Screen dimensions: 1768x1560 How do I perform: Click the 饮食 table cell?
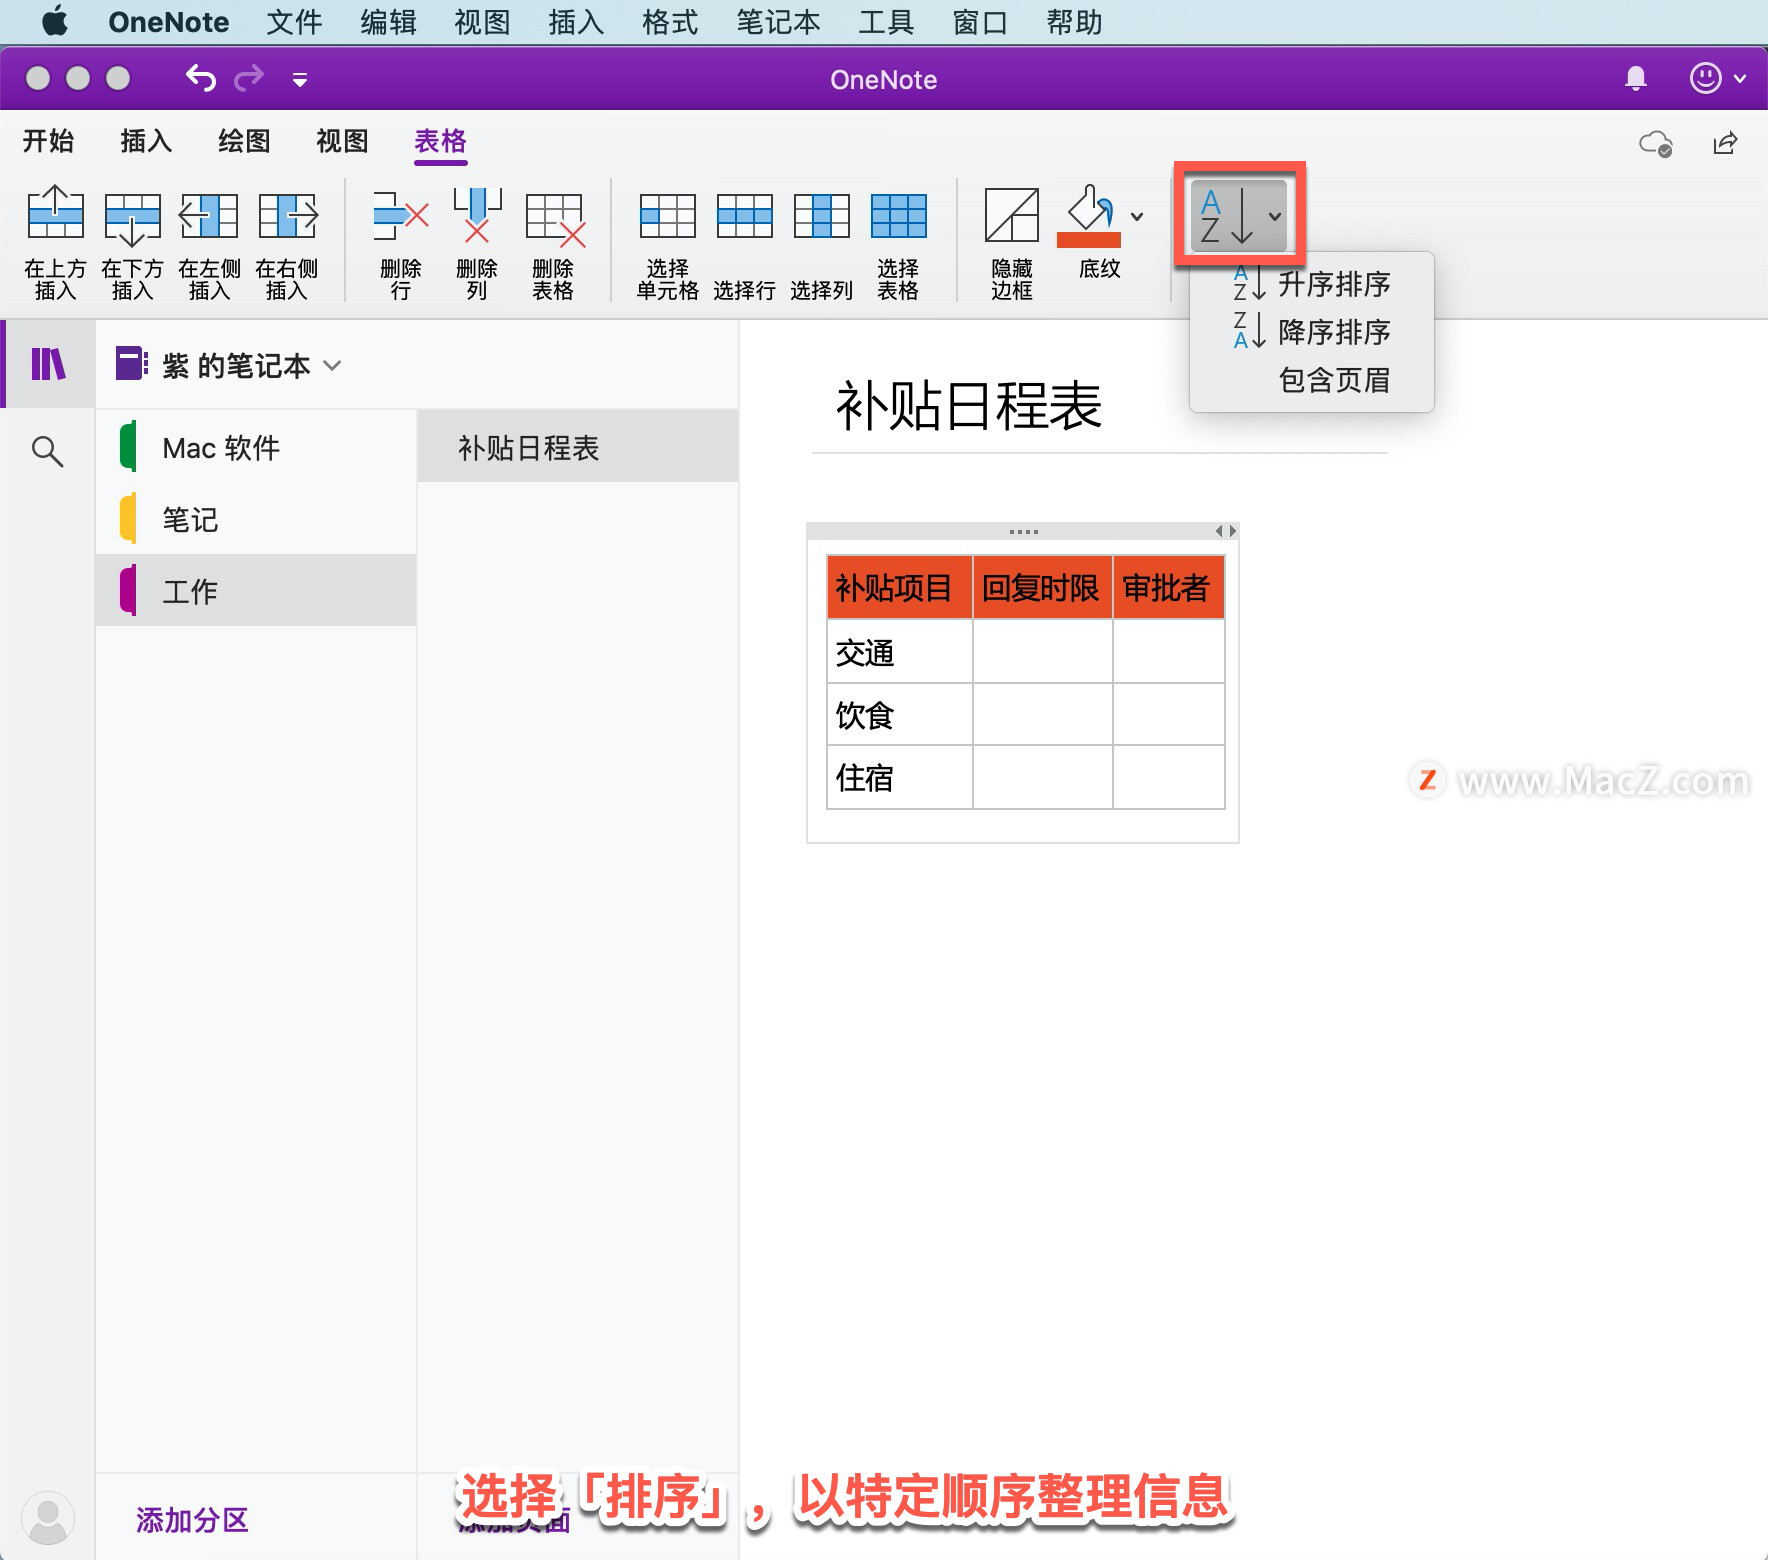(x=899, y=714)
